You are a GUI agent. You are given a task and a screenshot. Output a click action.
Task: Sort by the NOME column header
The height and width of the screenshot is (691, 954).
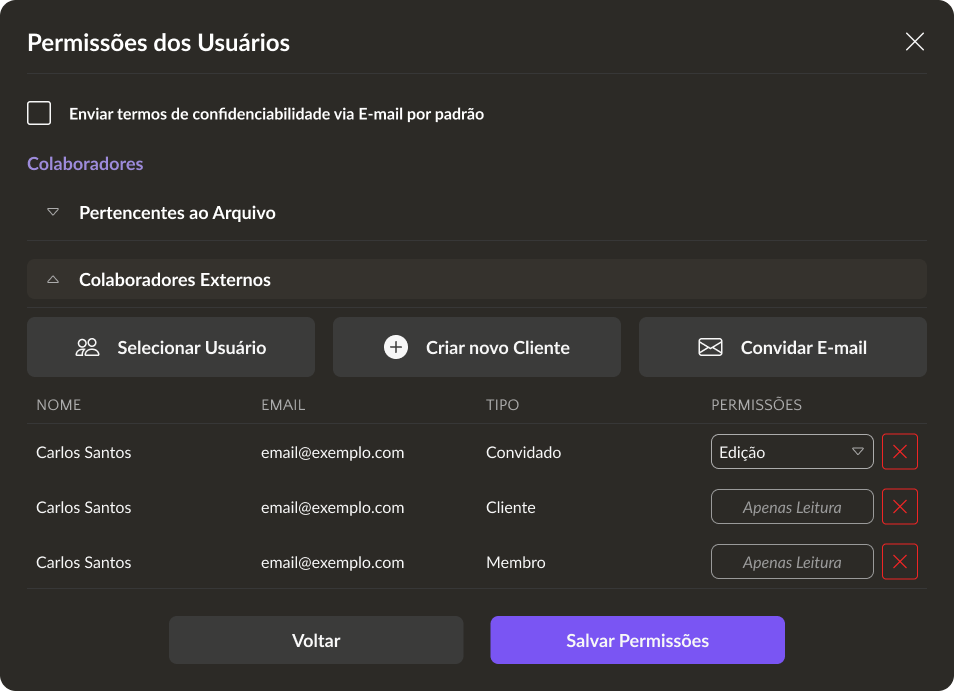(59, 405)
